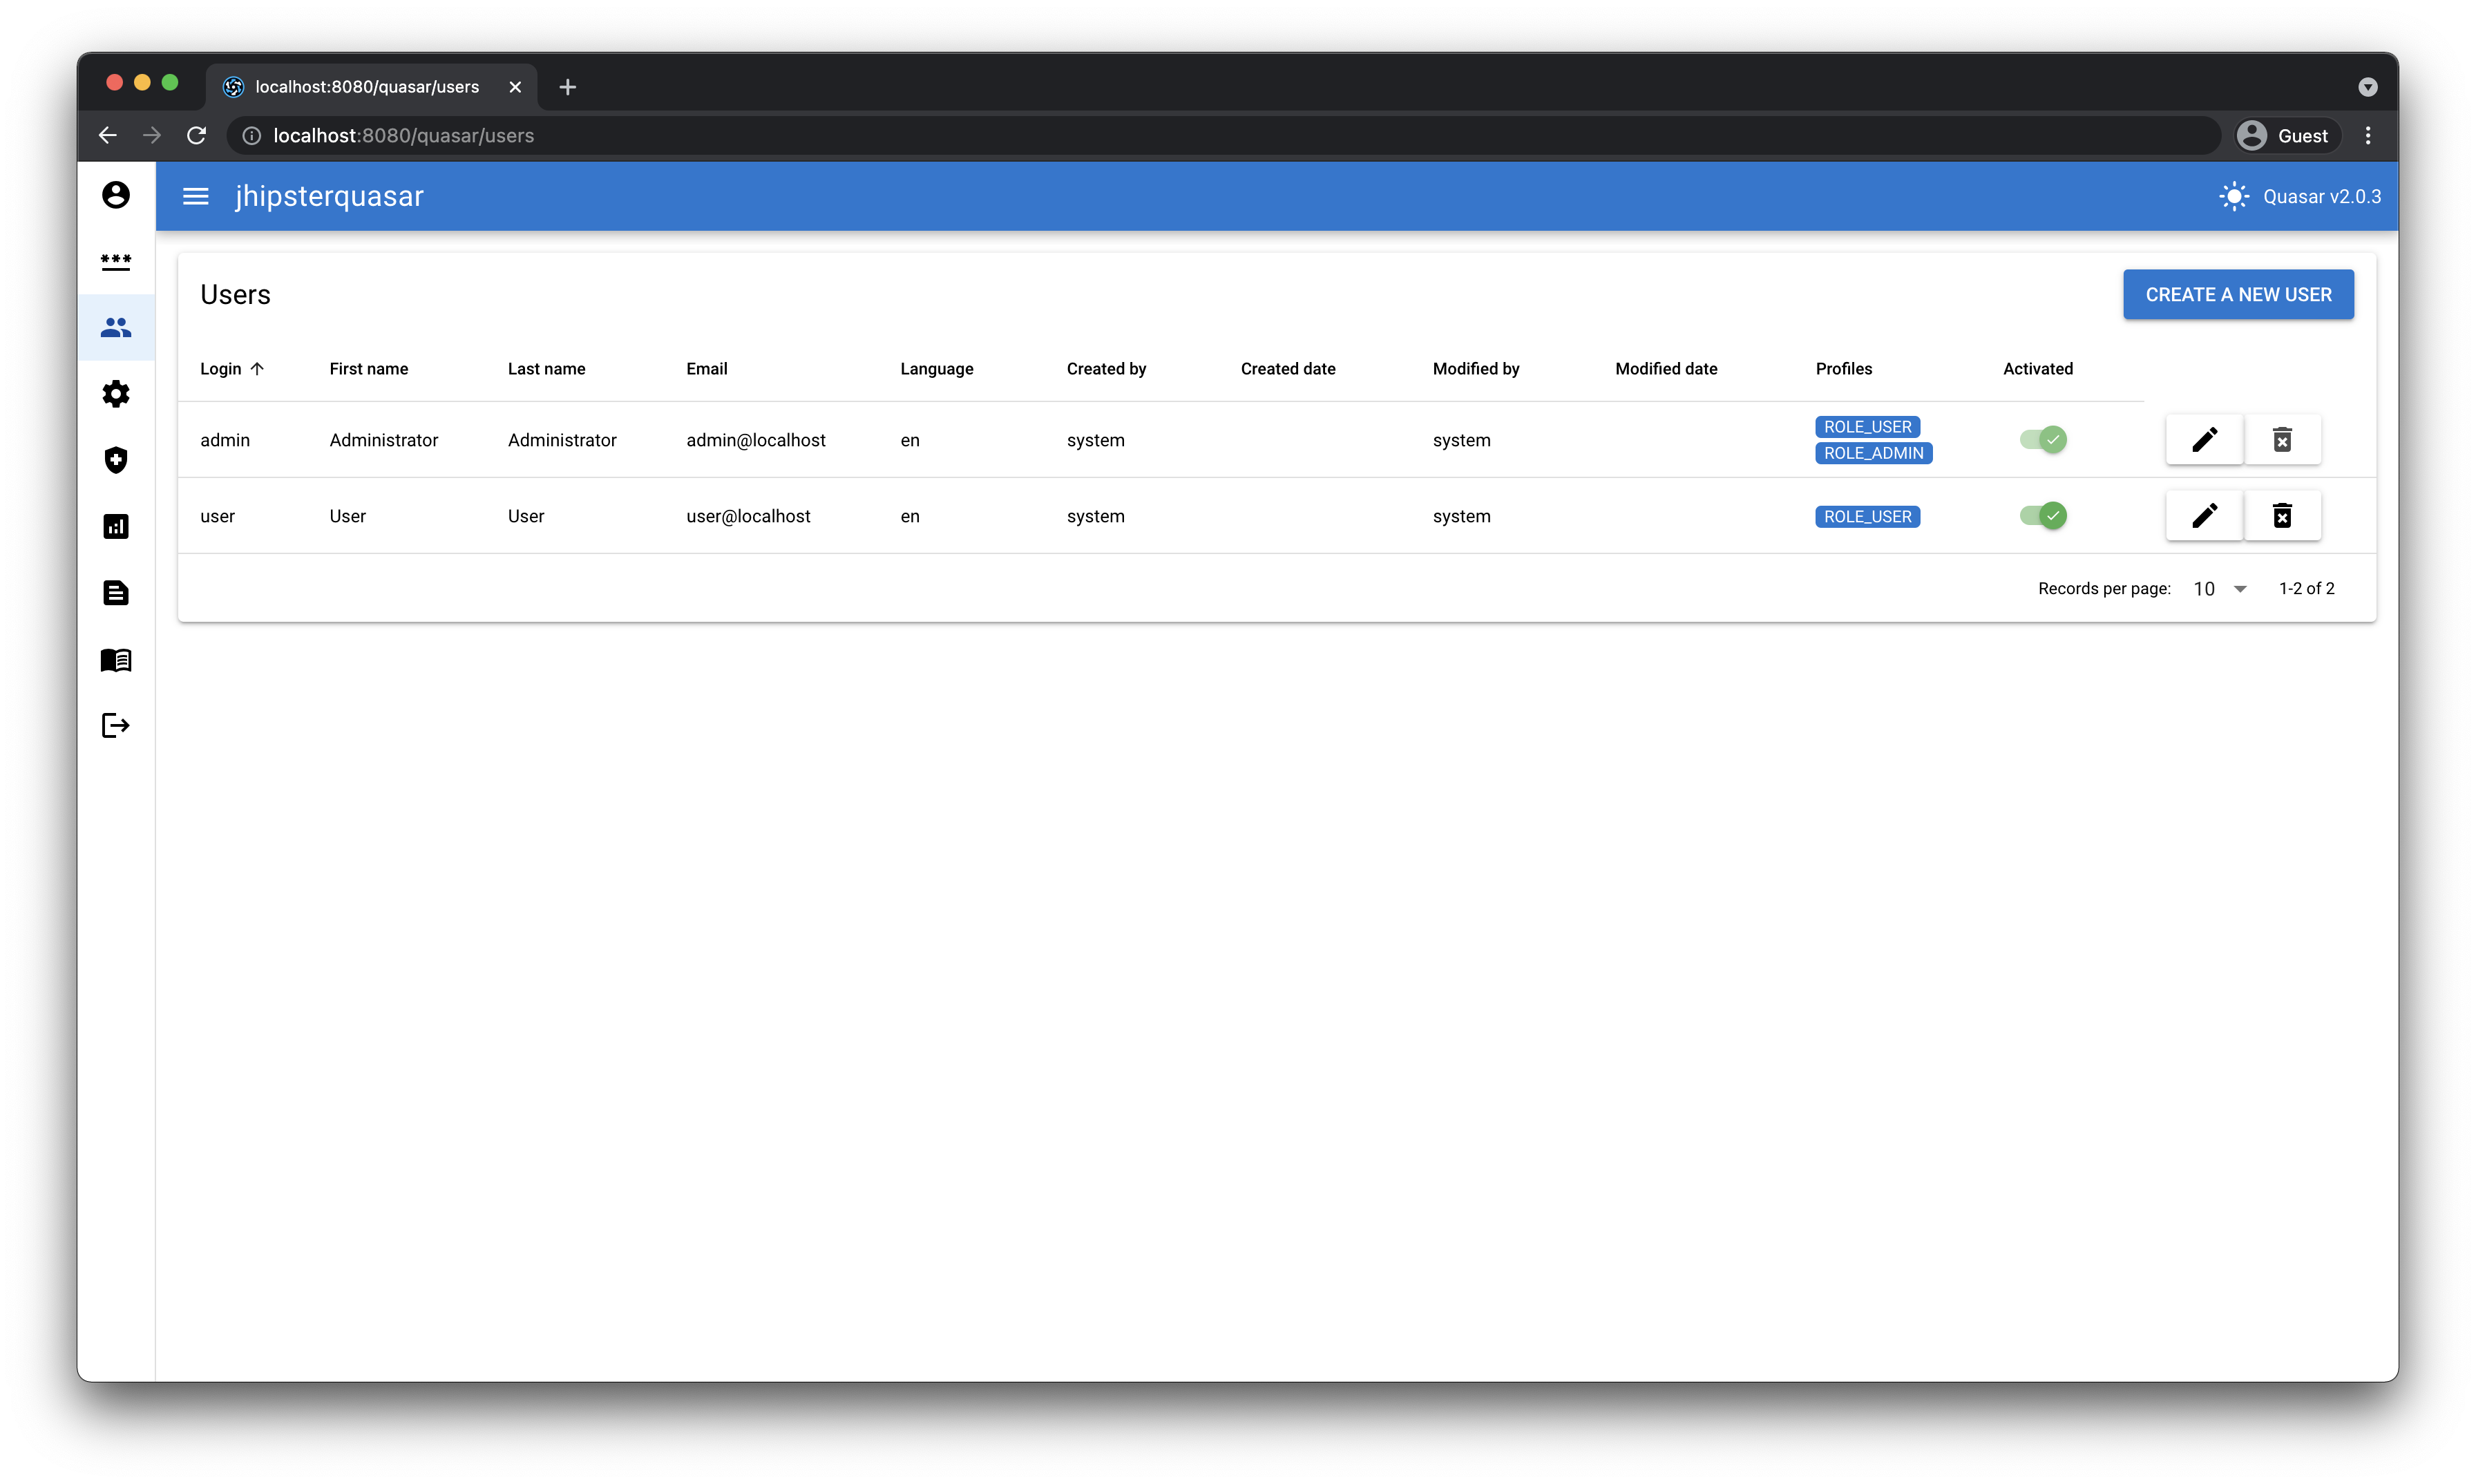Click the logout icon in sidebar
Screen dimensions: 2476x1484
coord(116,725)
